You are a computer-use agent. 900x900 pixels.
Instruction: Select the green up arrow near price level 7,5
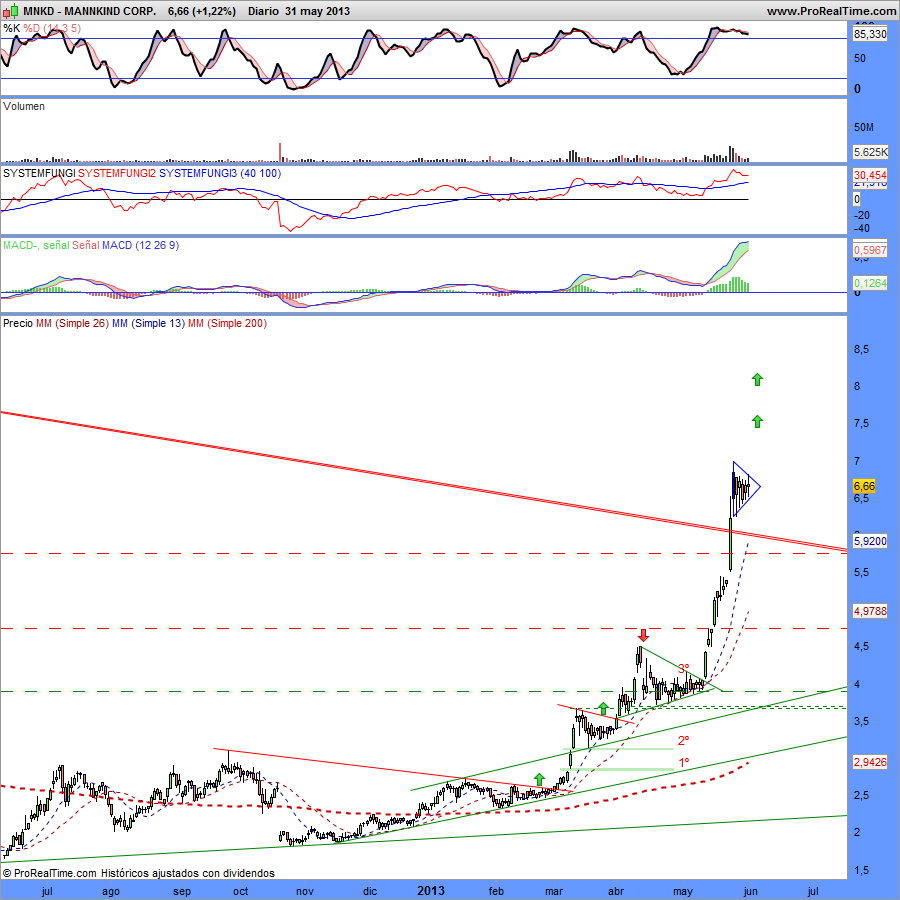757,422
